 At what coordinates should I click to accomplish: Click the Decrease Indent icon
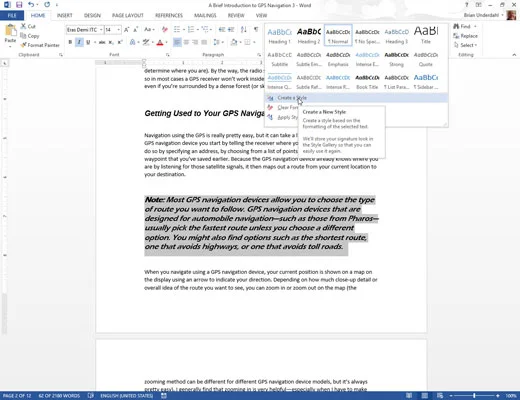click(222, 30)
